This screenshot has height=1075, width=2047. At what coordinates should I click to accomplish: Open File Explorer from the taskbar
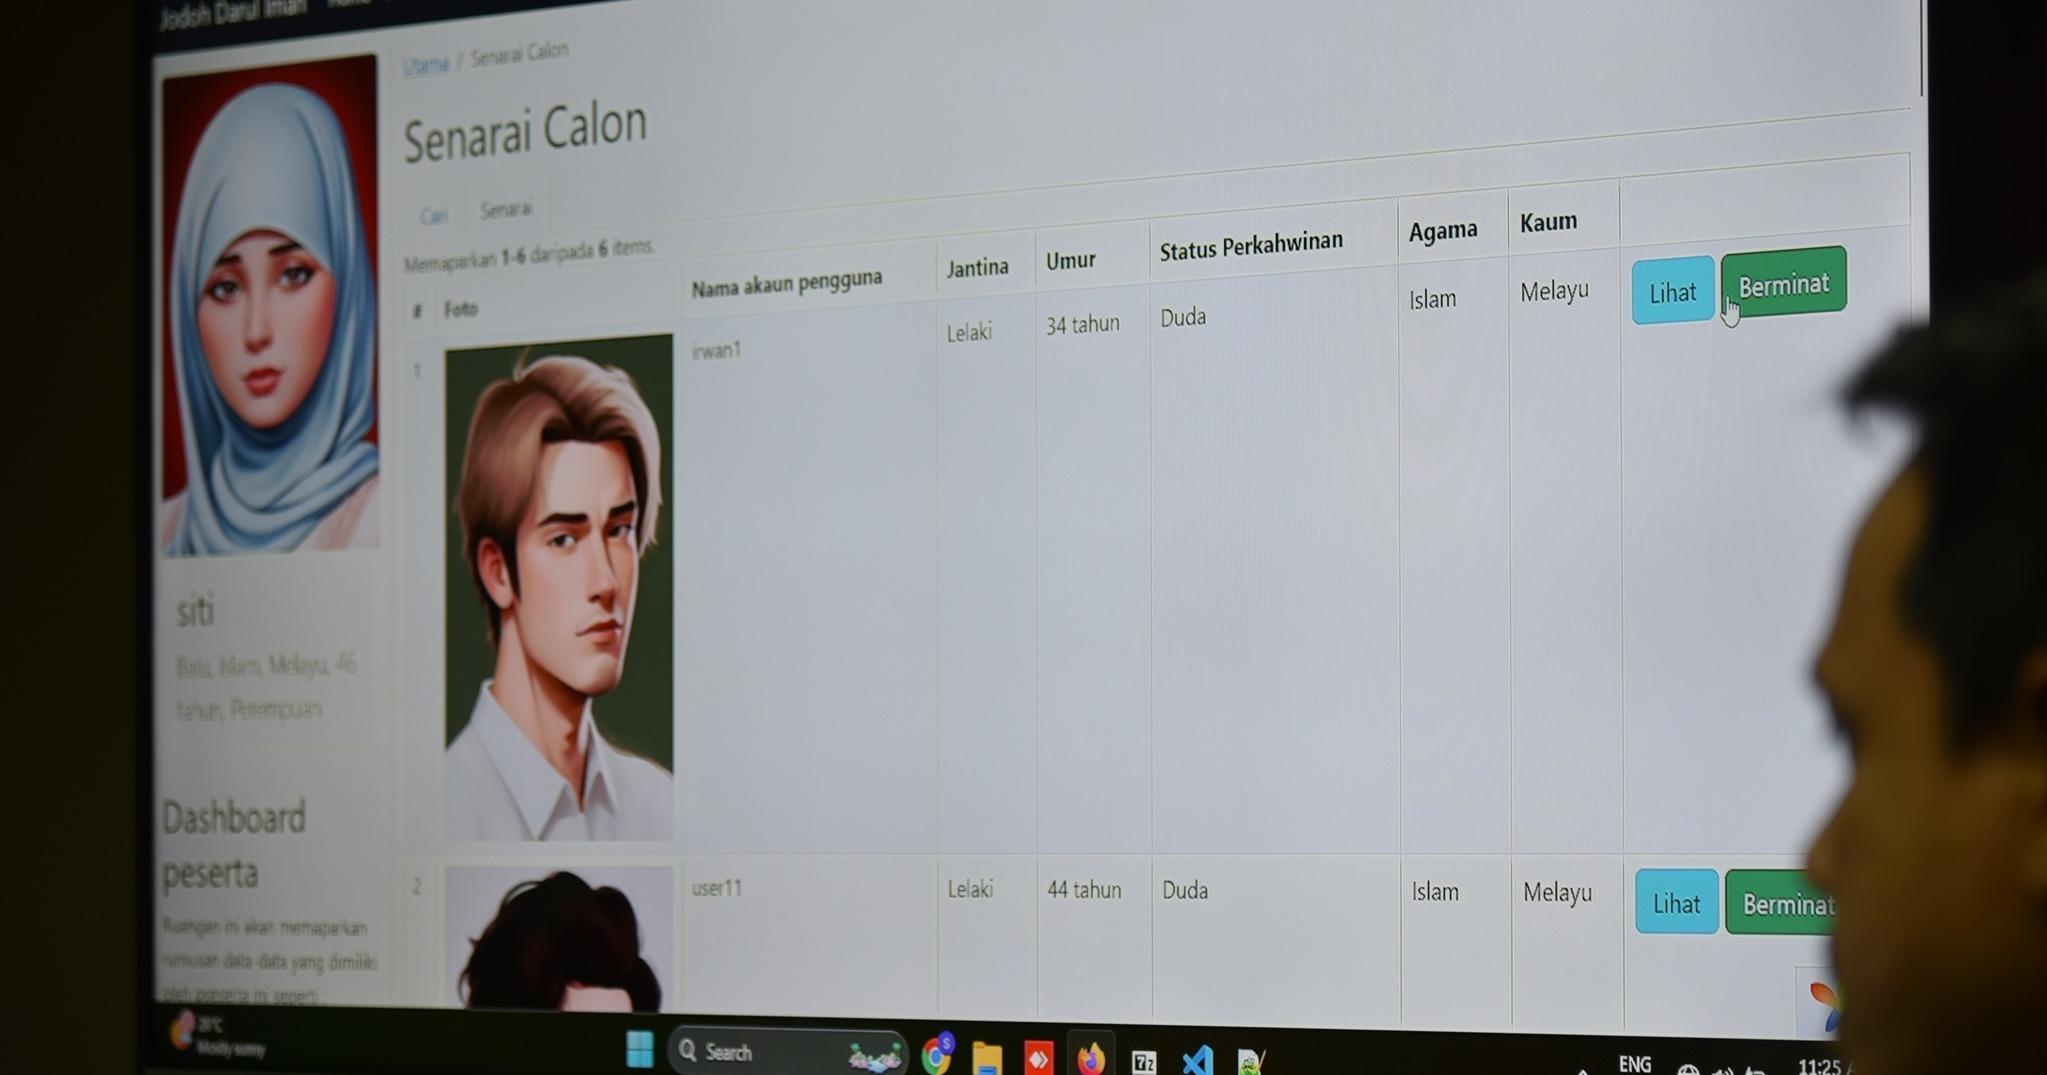coord(987,1058)
